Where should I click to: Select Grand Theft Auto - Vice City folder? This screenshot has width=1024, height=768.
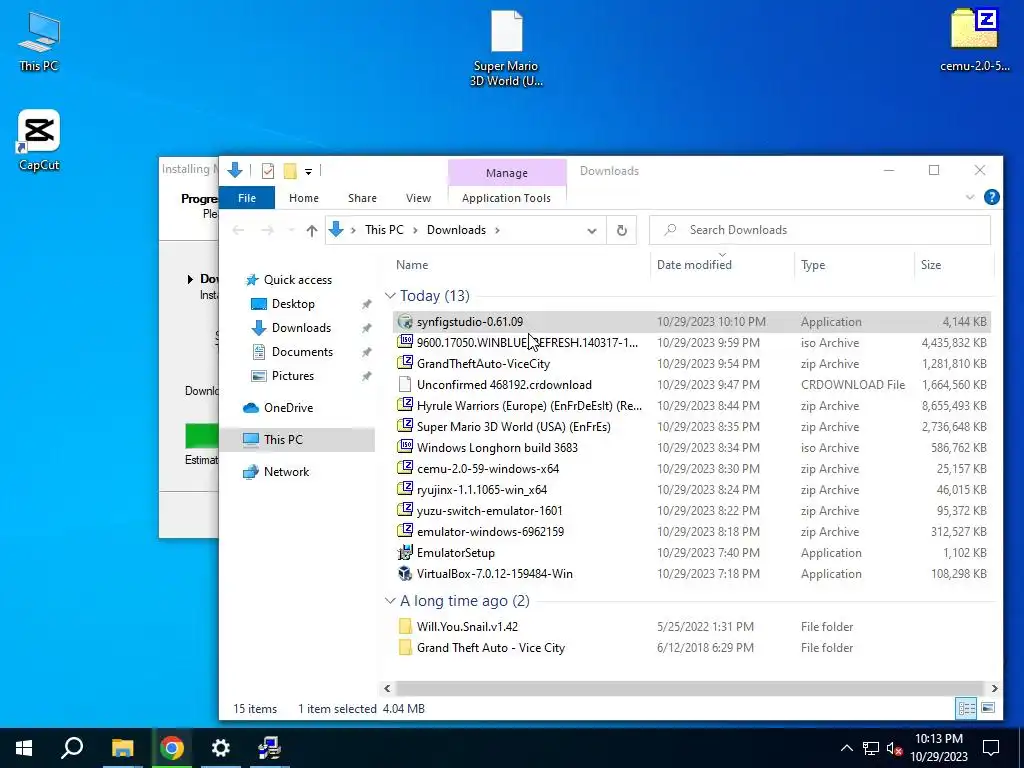[x=692, y=648]
